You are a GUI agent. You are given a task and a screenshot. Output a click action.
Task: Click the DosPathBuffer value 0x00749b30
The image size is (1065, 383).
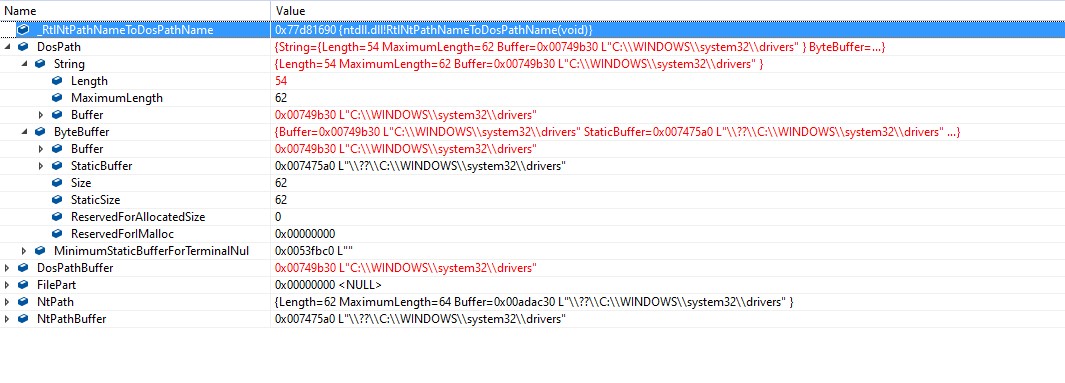pos(406,268)
